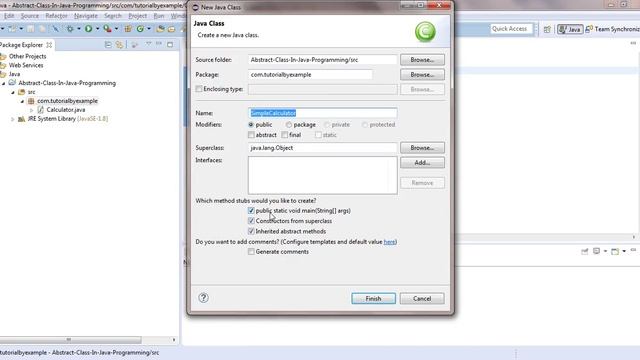This screenshot has height=360, width=640.
Task: Enable the Generate comments checkbox
Action: (251, 251)
